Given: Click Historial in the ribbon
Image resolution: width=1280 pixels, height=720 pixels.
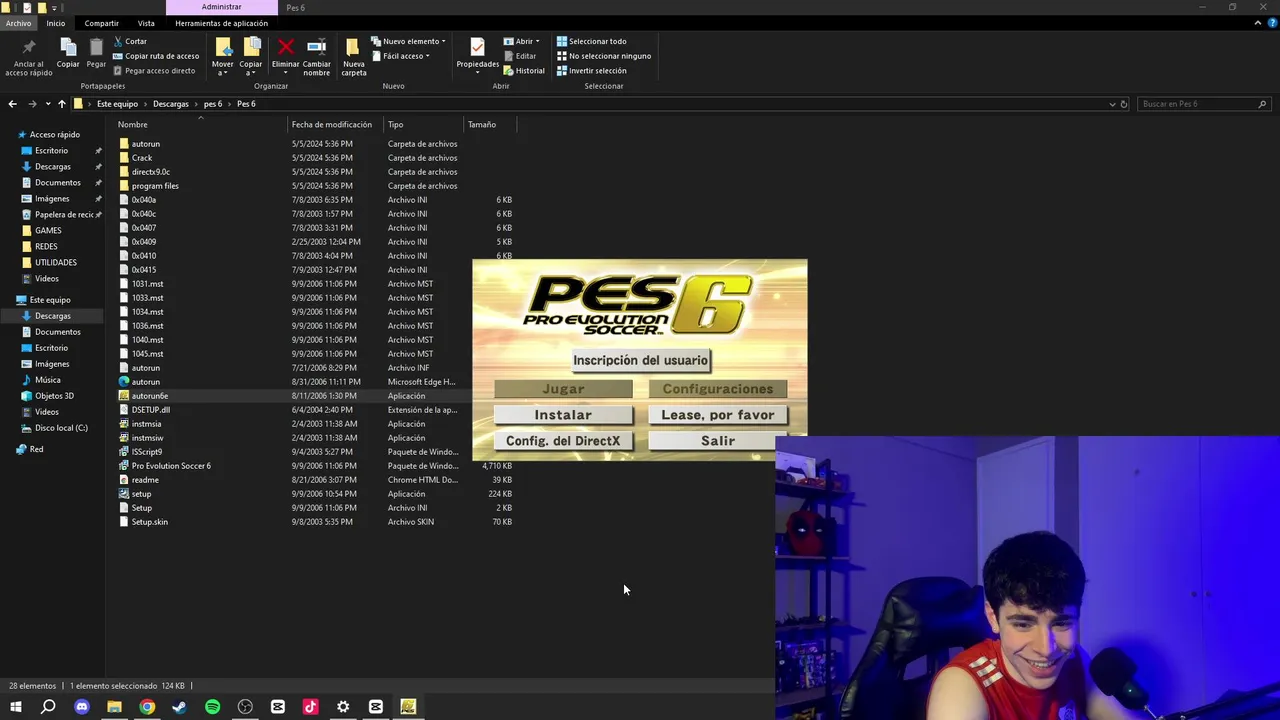Looking at the screenshot, I should 524,71.
